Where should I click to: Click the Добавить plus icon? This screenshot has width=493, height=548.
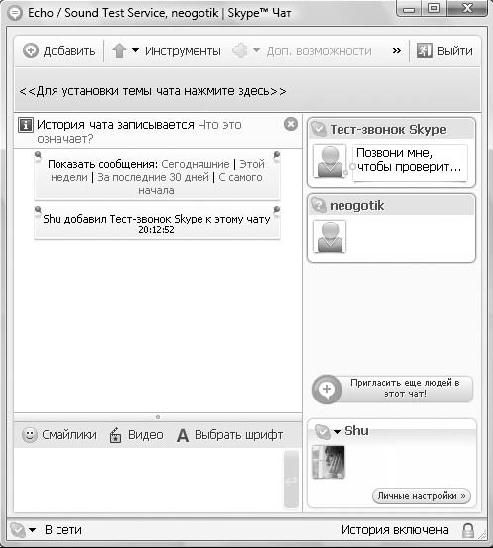coord(31,51)
